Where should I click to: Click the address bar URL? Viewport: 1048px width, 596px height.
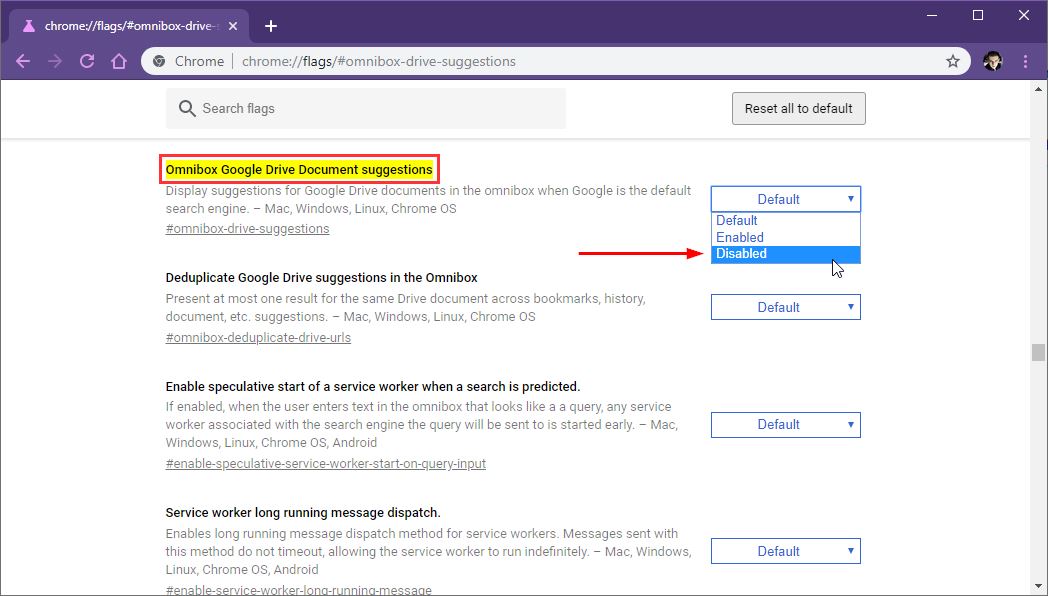[x=378, y=61]
